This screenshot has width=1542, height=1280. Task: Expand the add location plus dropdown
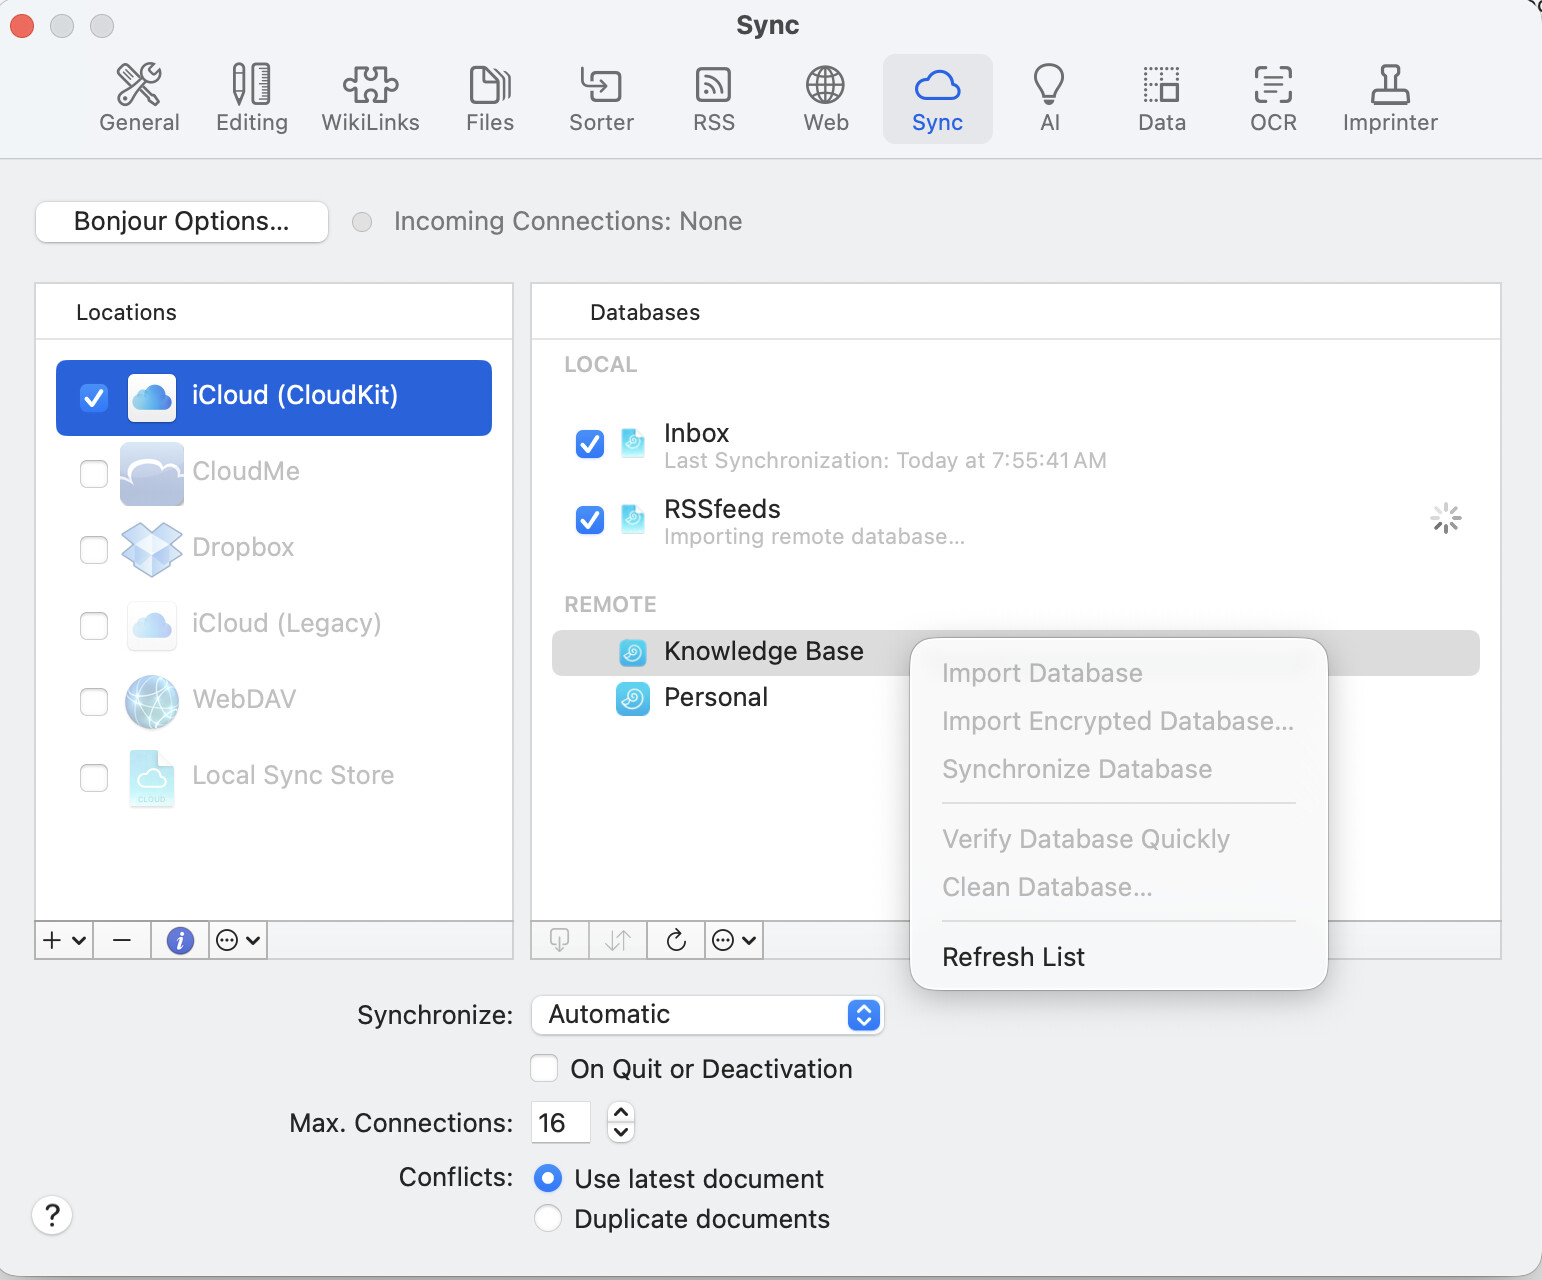pos(64,940)
